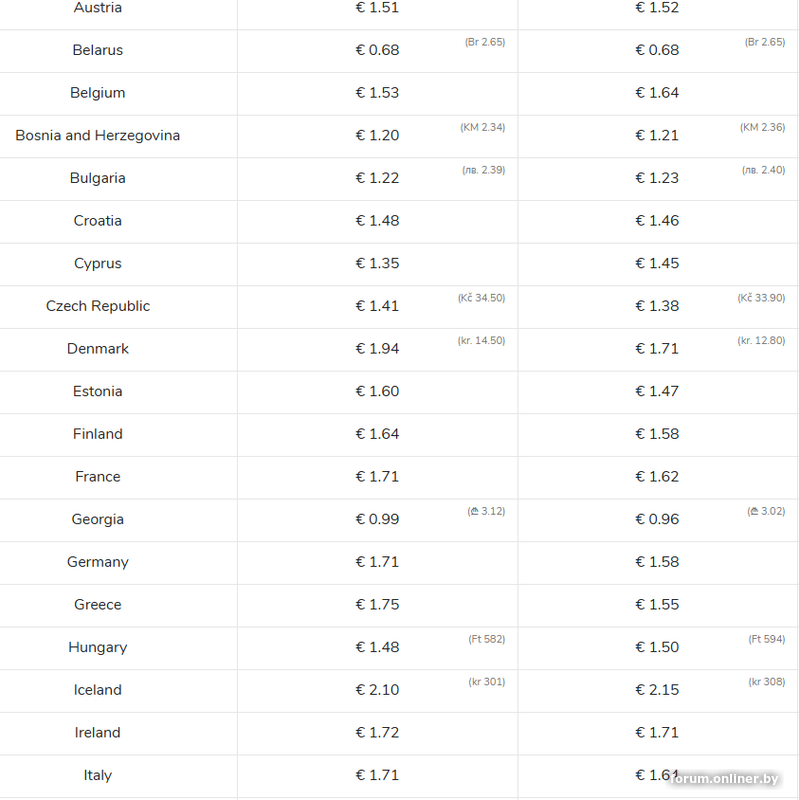This screenshot has width=799, height=800.
Task: Click the forum.onliner.by watermark
Action: click(729, 779)
